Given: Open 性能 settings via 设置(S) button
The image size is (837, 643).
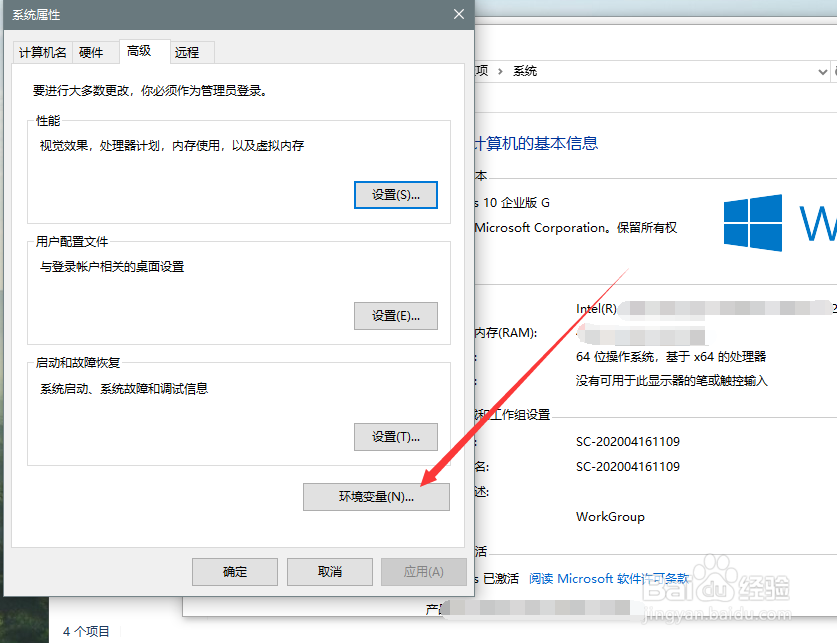Looking at the screenshot, I should click(x=395, y=195).
